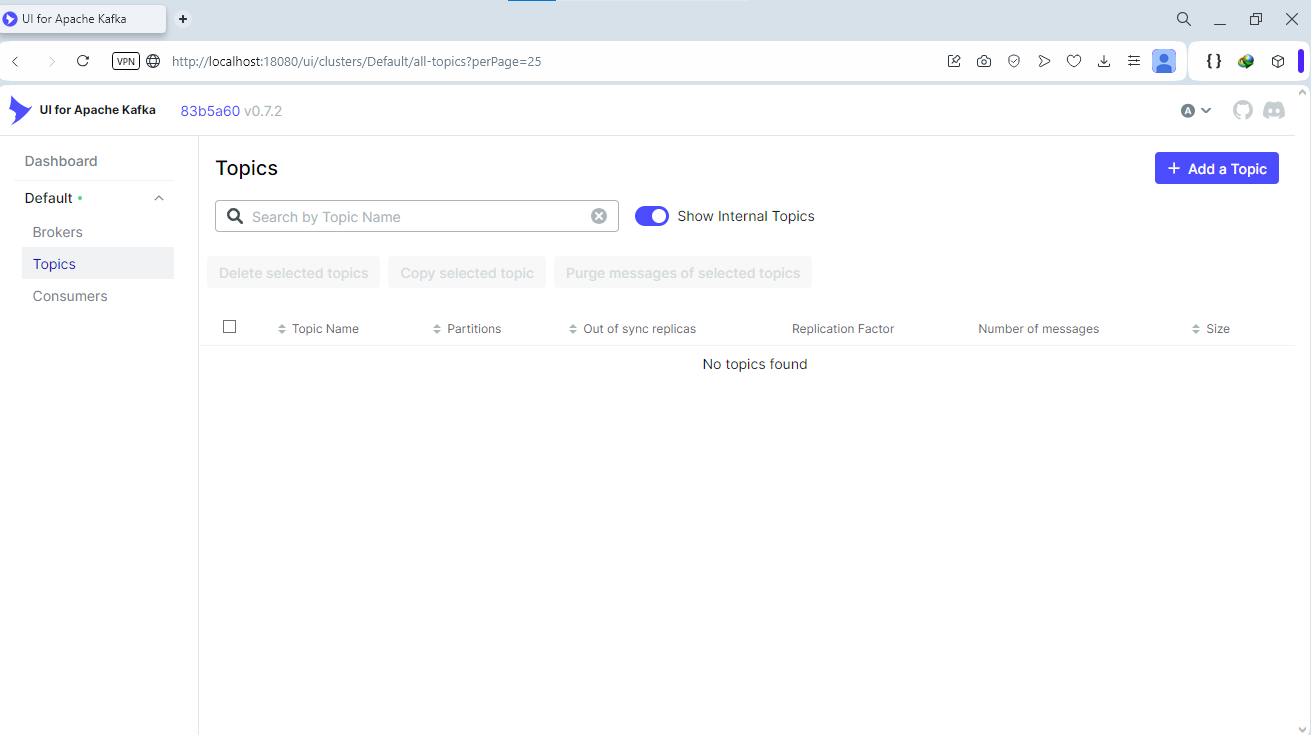Sort table by Partitions column
The width and height of the screenshot is (1311, 735).
pos(467,329)
